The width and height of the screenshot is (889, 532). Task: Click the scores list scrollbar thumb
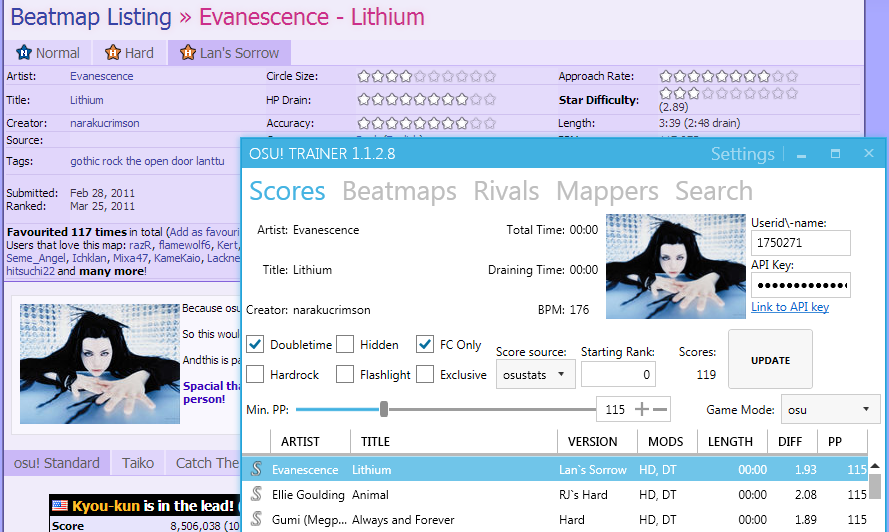click(x=875, y=487)
